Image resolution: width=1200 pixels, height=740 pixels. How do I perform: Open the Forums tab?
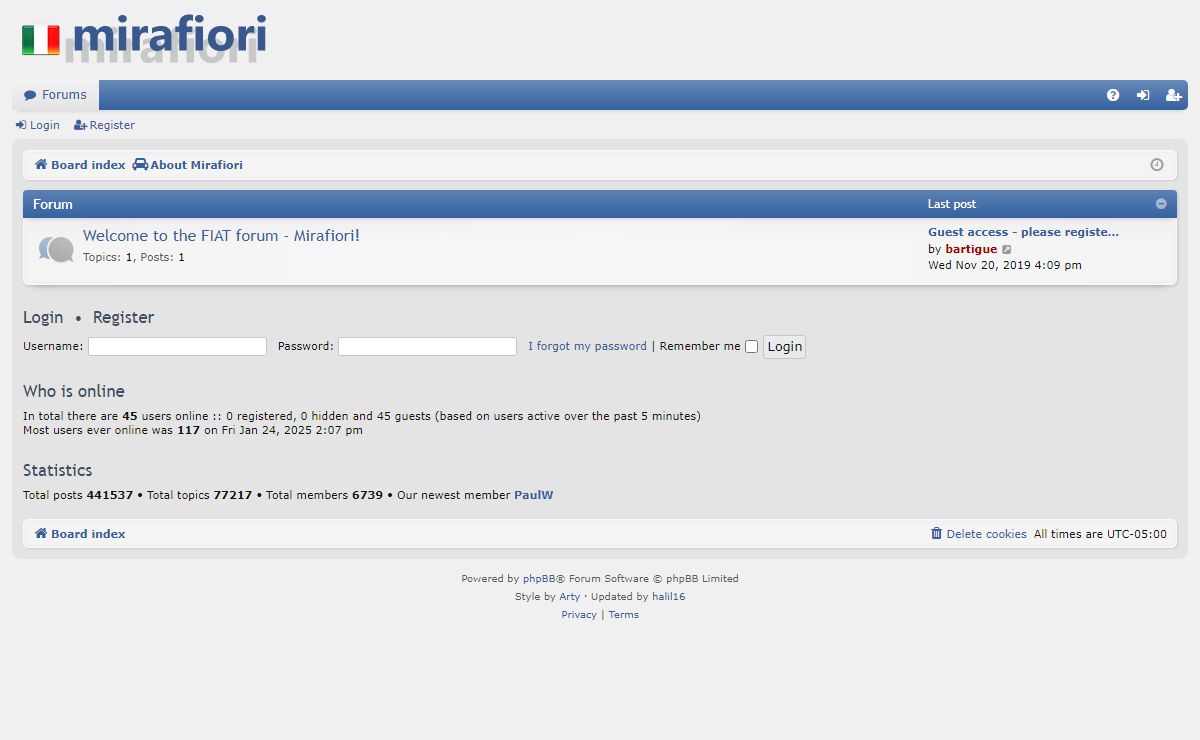coord(56,95)
